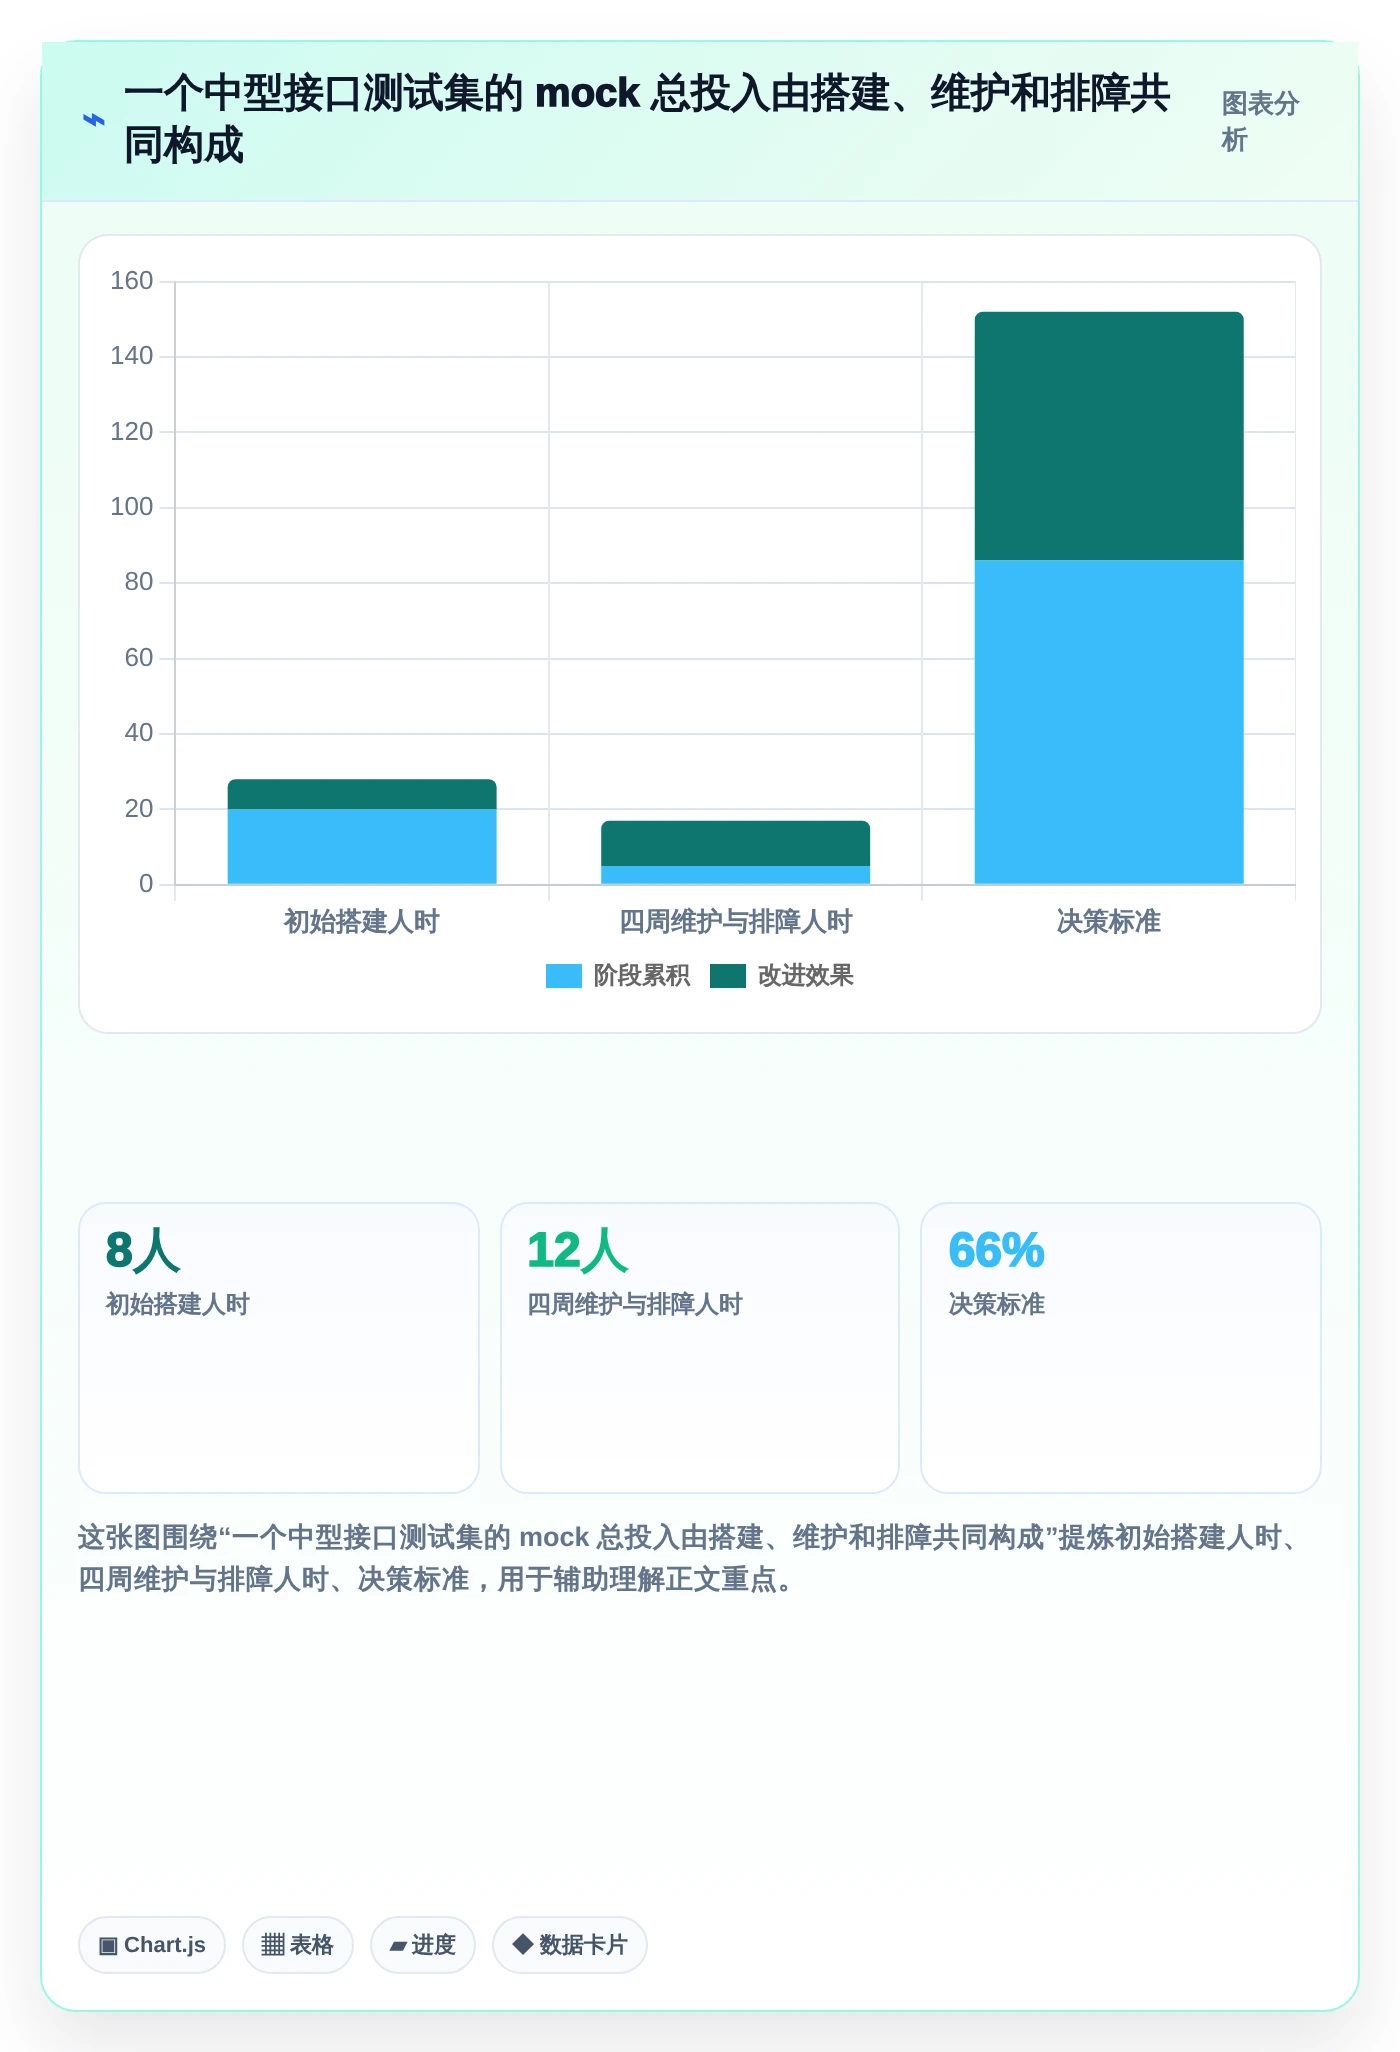Click the blue 阶段累积 segment of the 决策标准 bar

click(x=1109, y=722)
